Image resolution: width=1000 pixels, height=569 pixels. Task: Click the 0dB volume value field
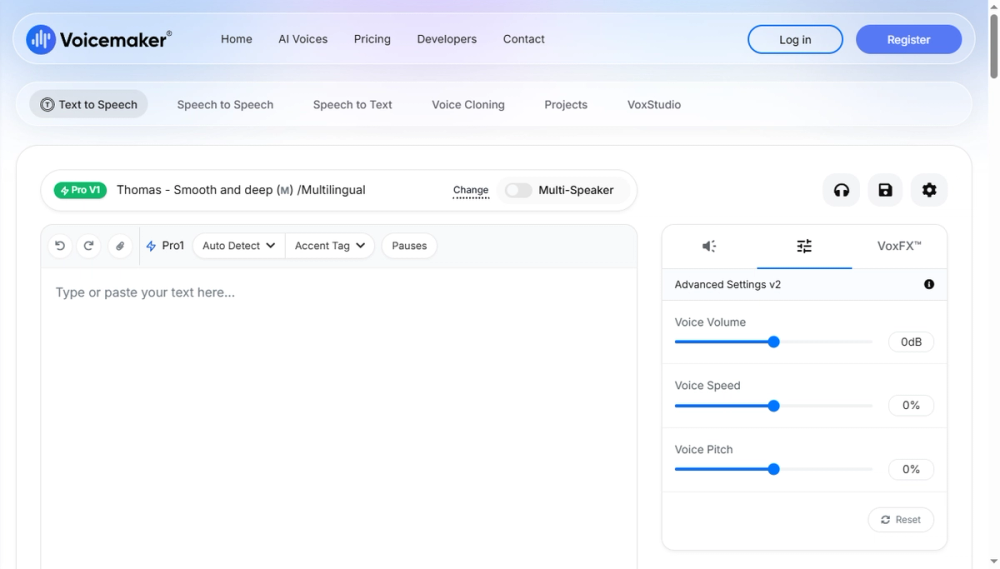911,342
